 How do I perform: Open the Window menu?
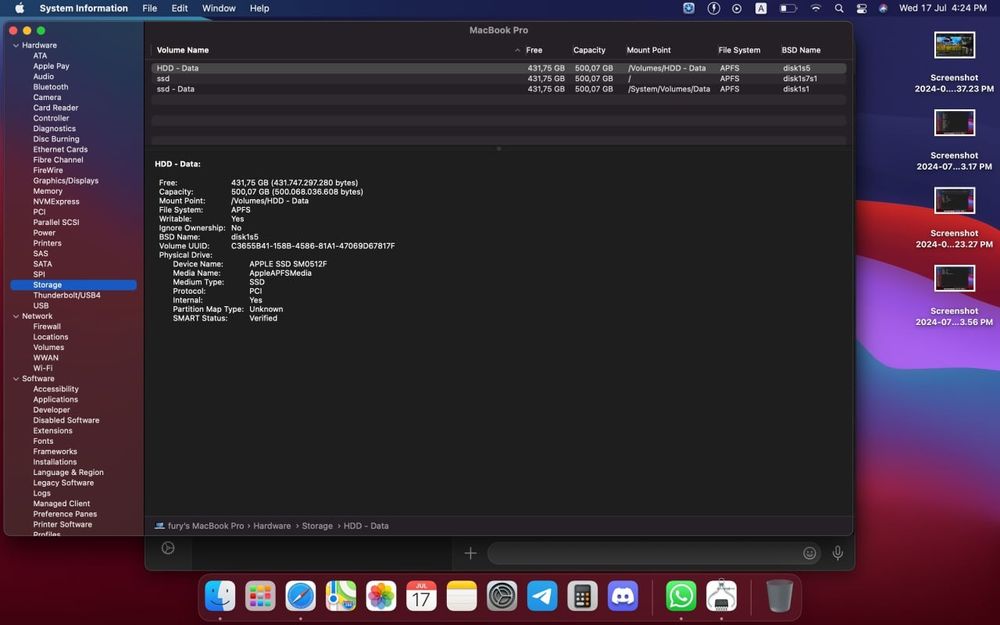pos(219,8)
